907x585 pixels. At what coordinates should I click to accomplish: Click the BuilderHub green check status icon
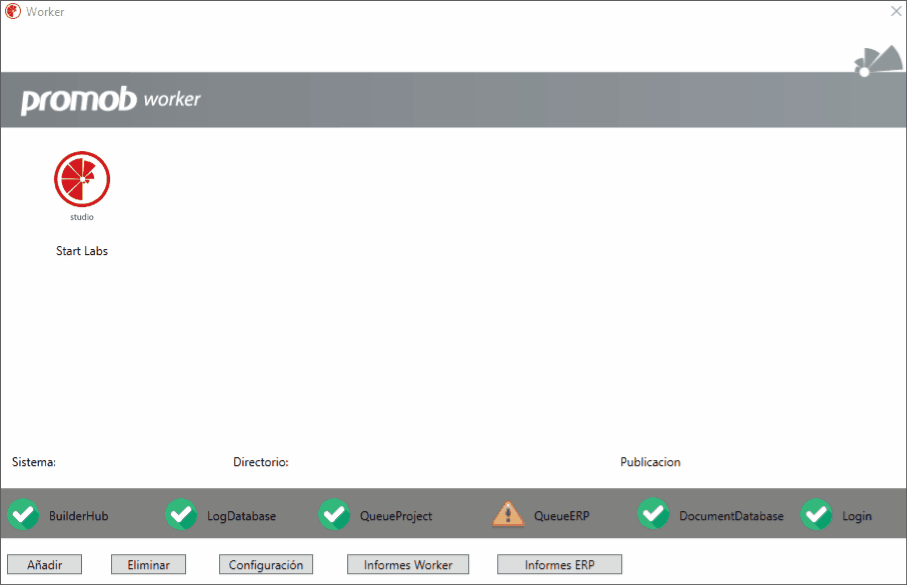click(23, 514)
